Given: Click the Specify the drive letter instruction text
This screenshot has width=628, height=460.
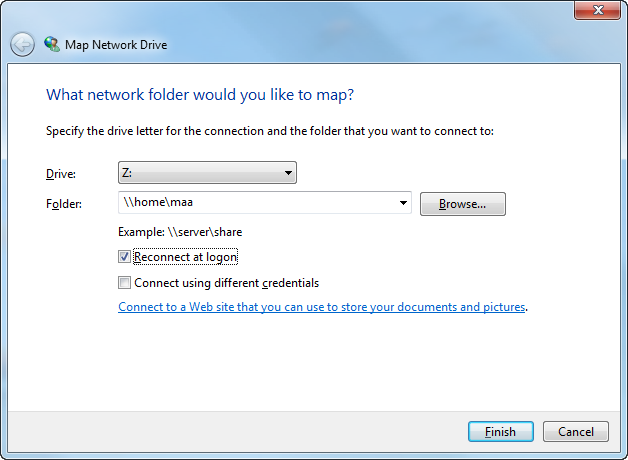Looking at the screenshot, I should 270,131.
